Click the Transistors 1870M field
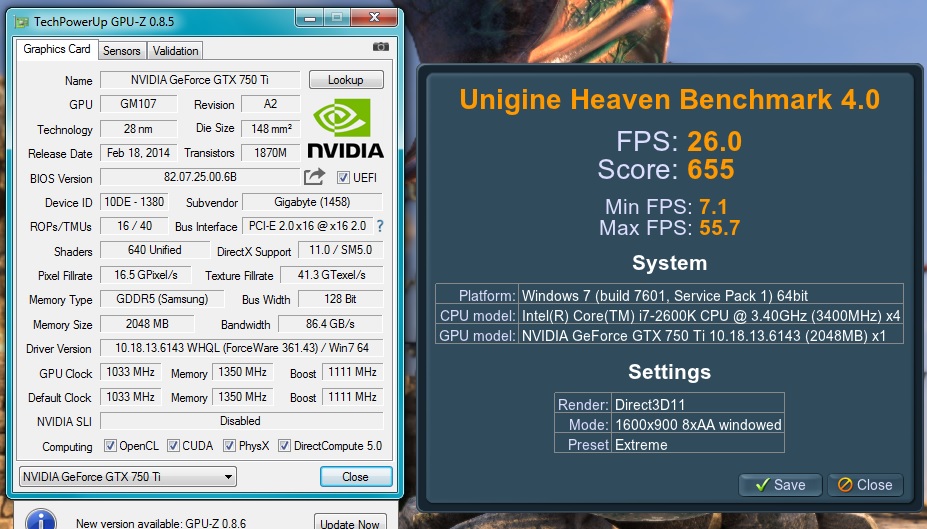This screenshot has width=927, height=529. 271,153
